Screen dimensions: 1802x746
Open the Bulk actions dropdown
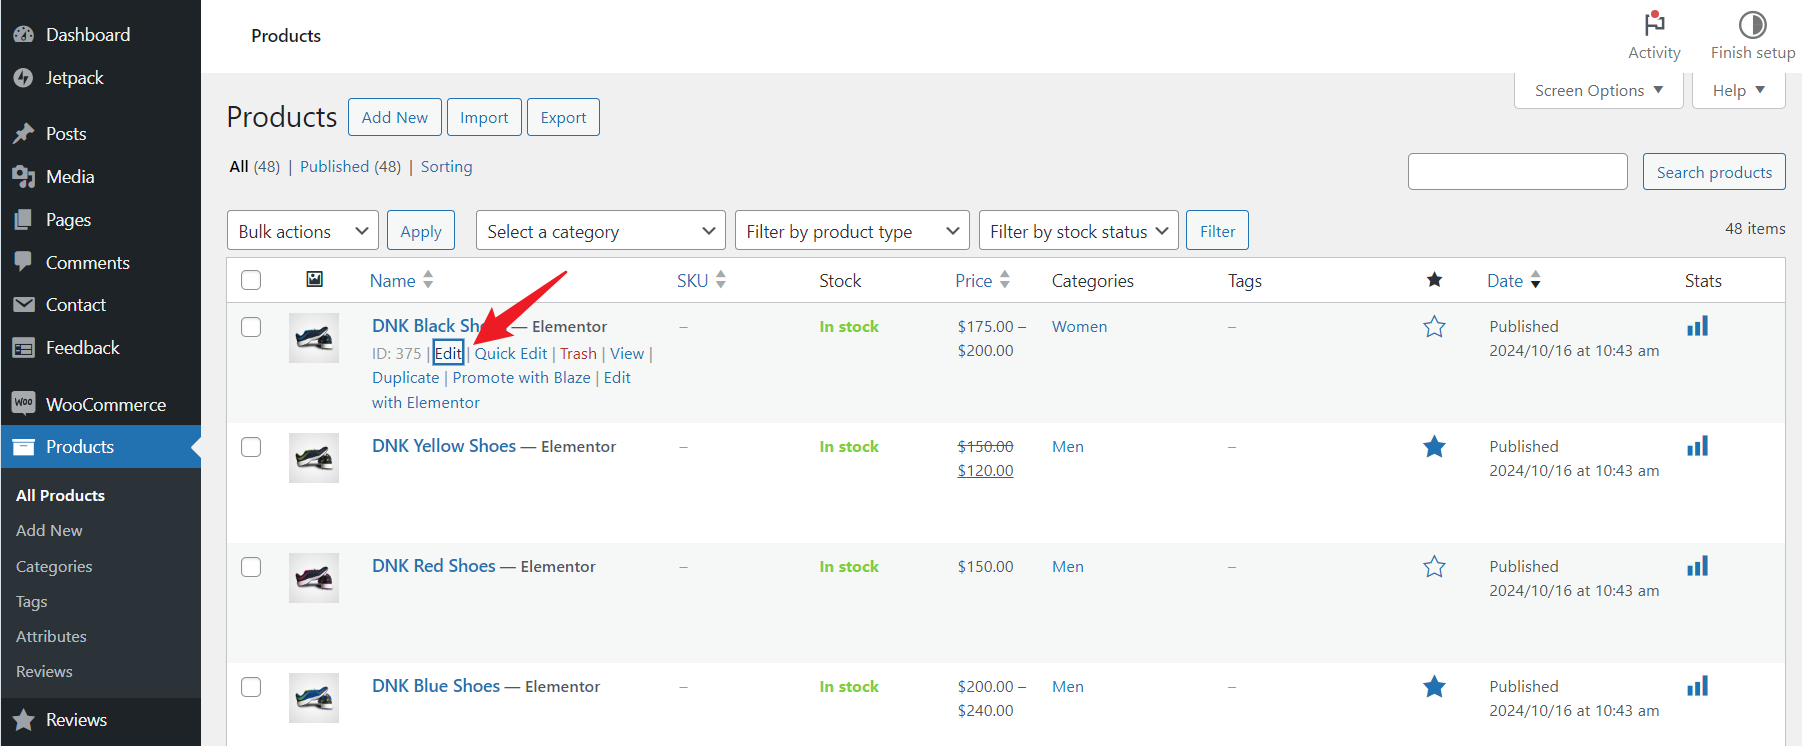(x=302, y=231)
